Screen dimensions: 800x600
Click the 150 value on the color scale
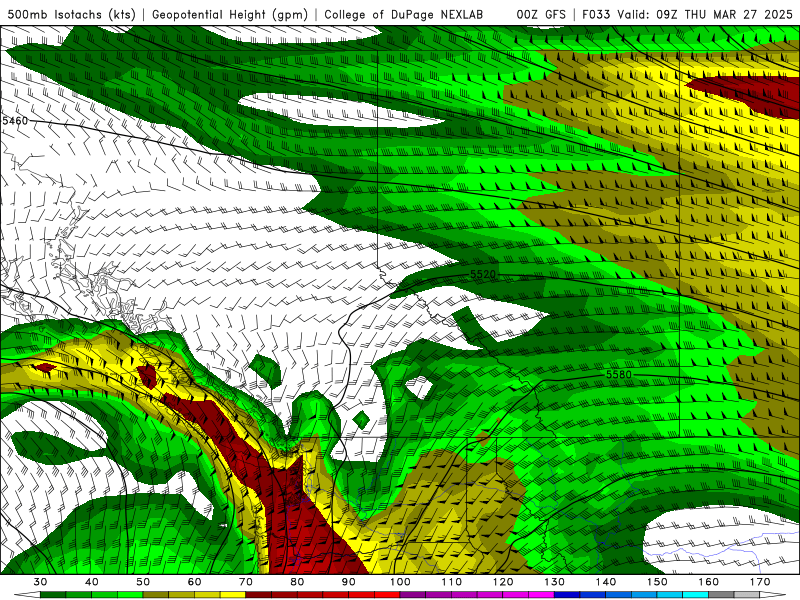pyautogui.click(x=657, y=582)
